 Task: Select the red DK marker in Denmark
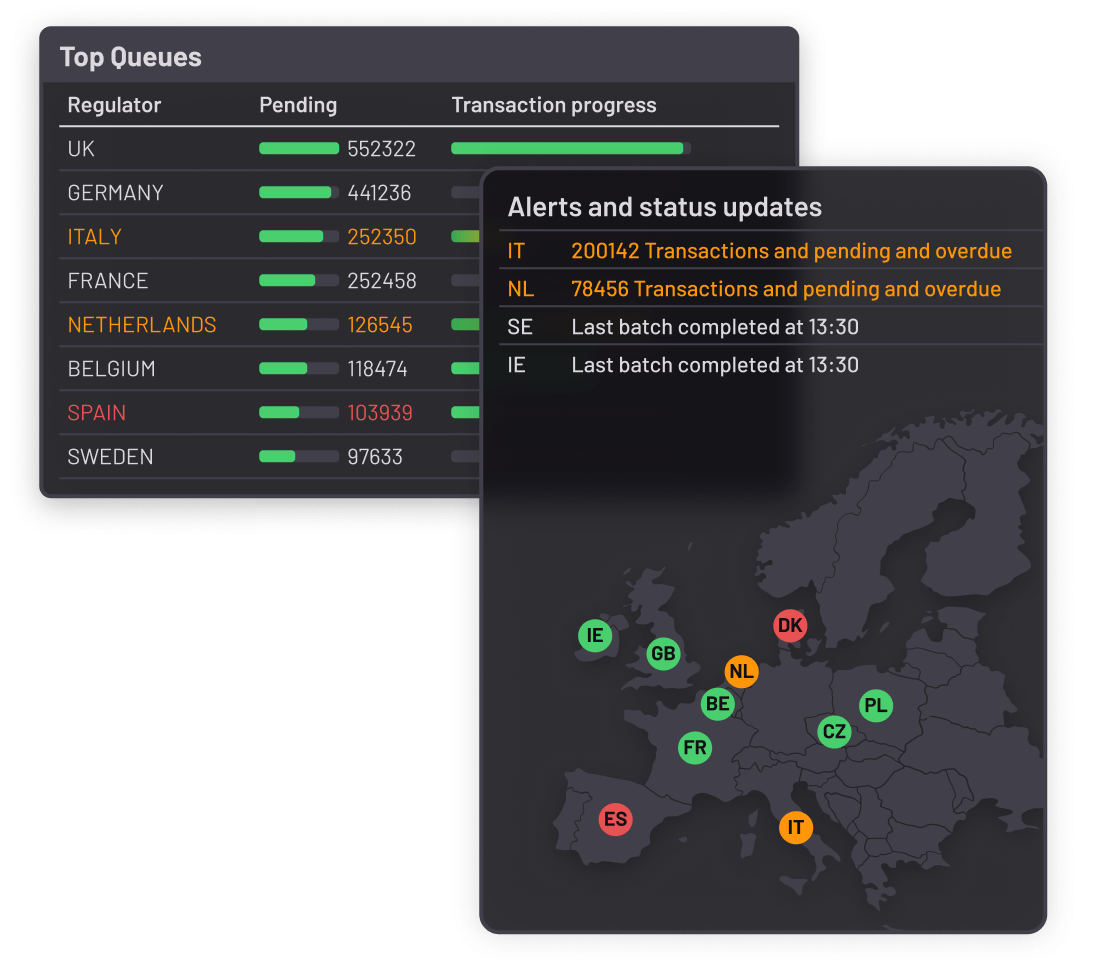[x=790, y=625]
